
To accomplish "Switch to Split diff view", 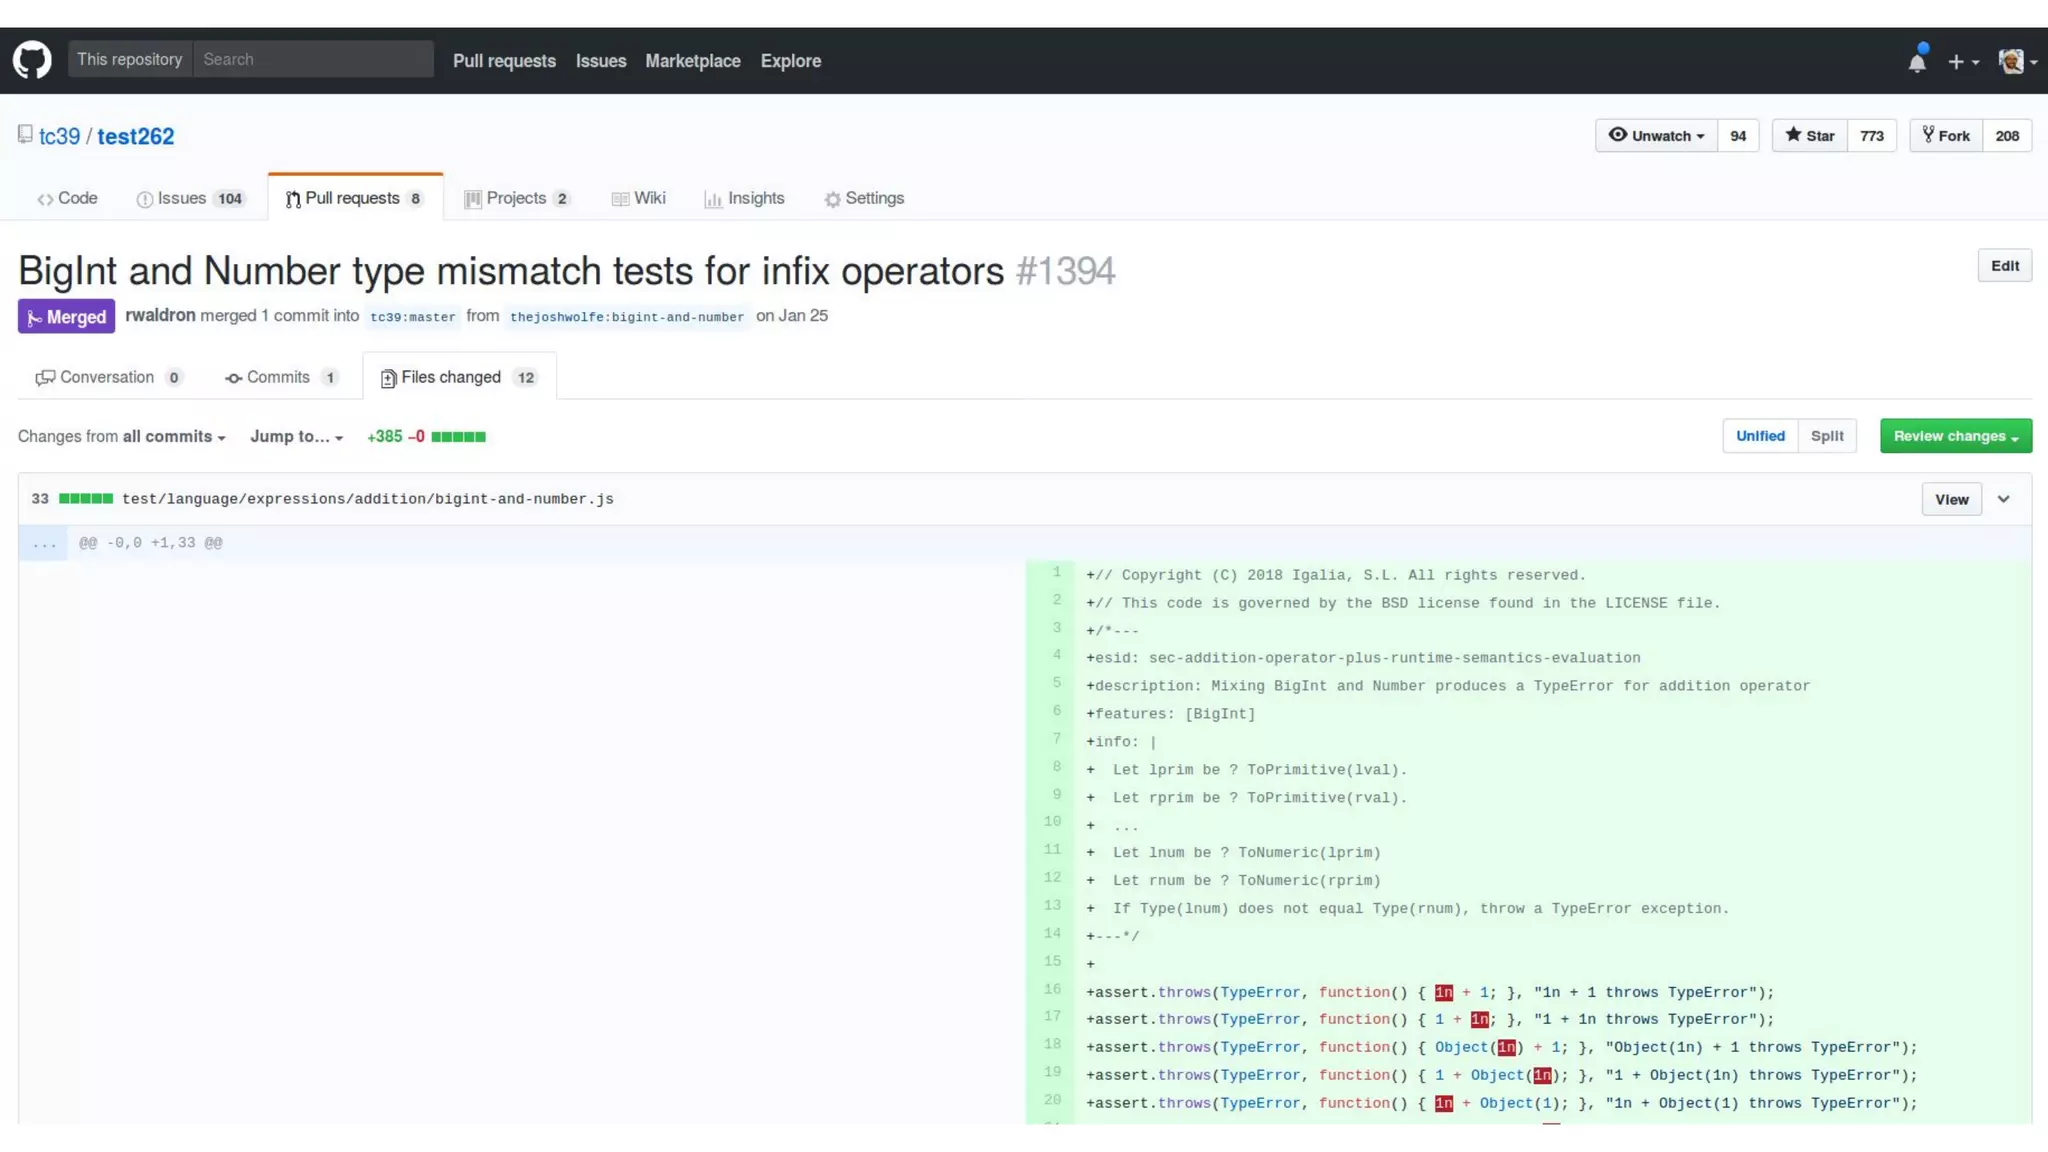I will click(1826, 436).
